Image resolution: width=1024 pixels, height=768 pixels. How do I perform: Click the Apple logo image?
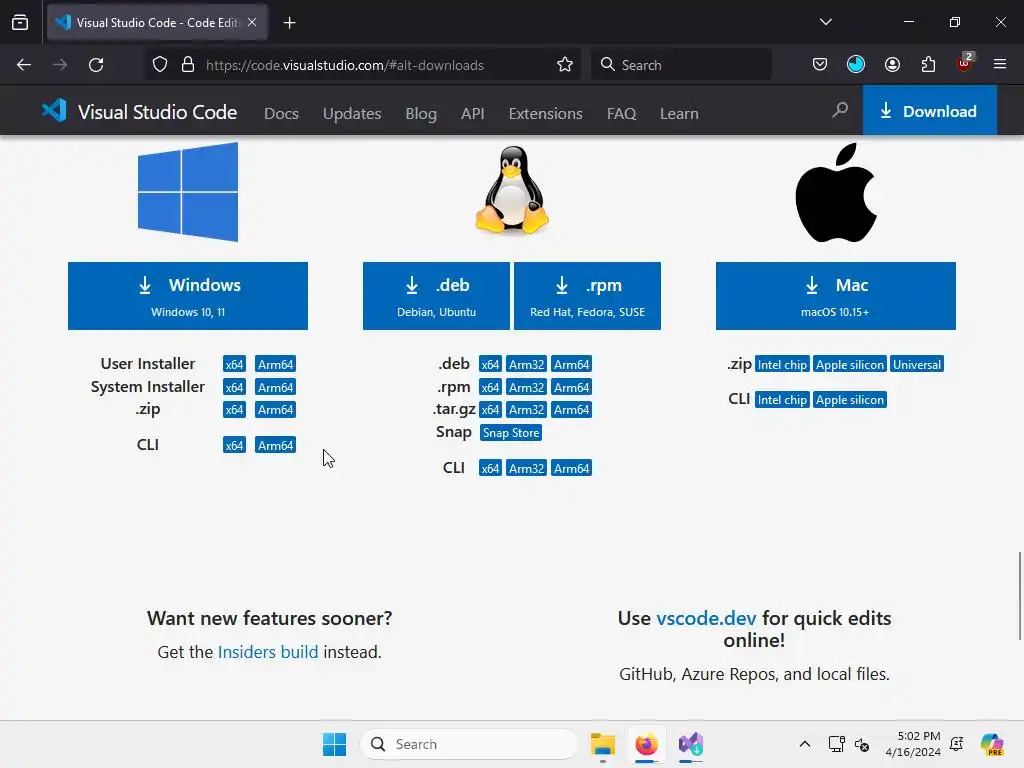pyautogui.click(x=836, y=193)
